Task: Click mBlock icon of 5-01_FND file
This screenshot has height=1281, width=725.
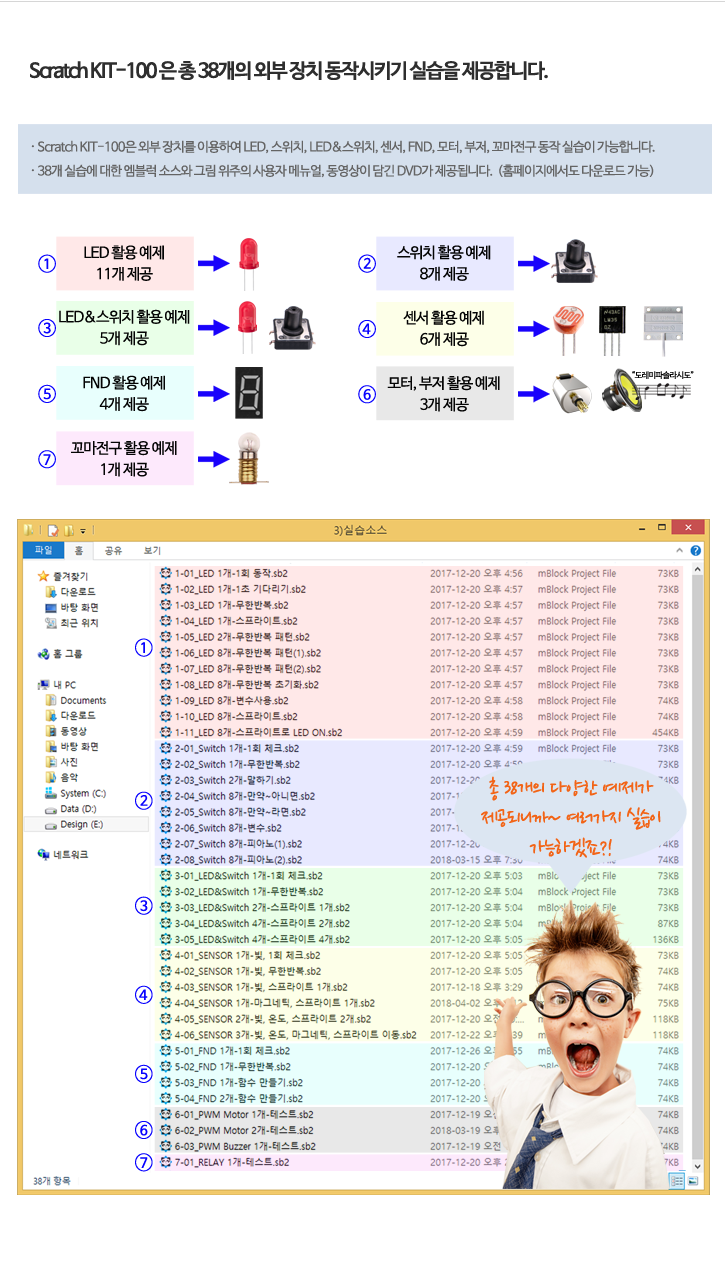Action: point(165,1051)
